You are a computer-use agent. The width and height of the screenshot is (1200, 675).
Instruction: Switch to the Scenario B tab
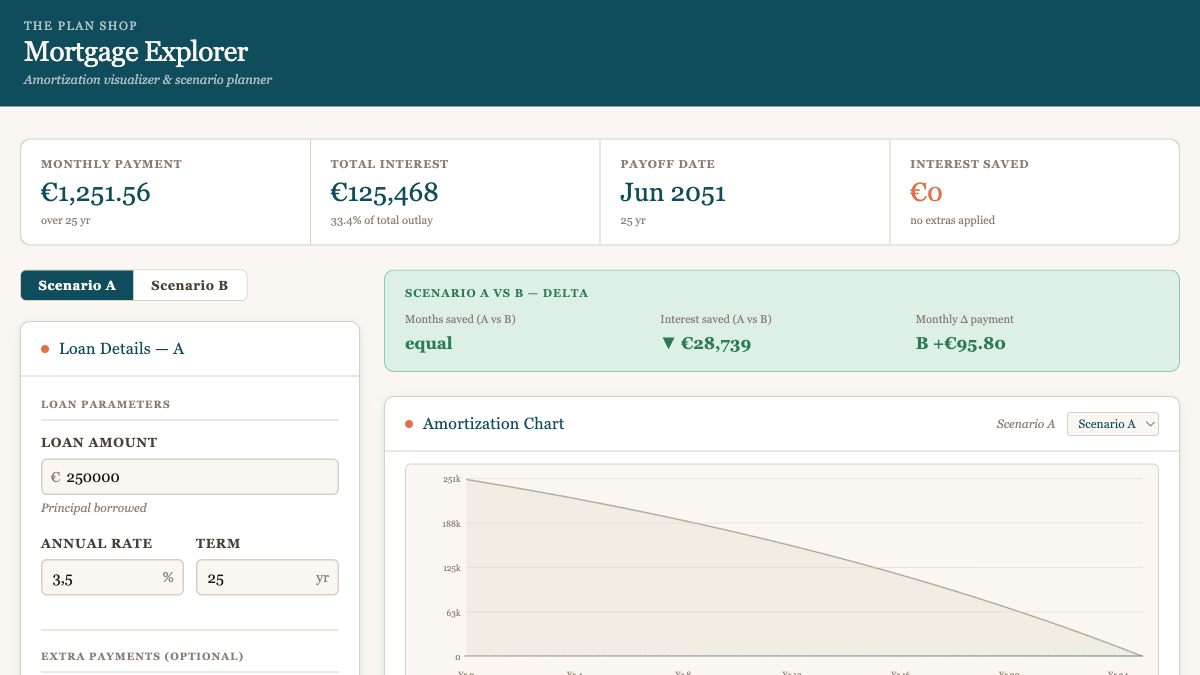point(190,285)
